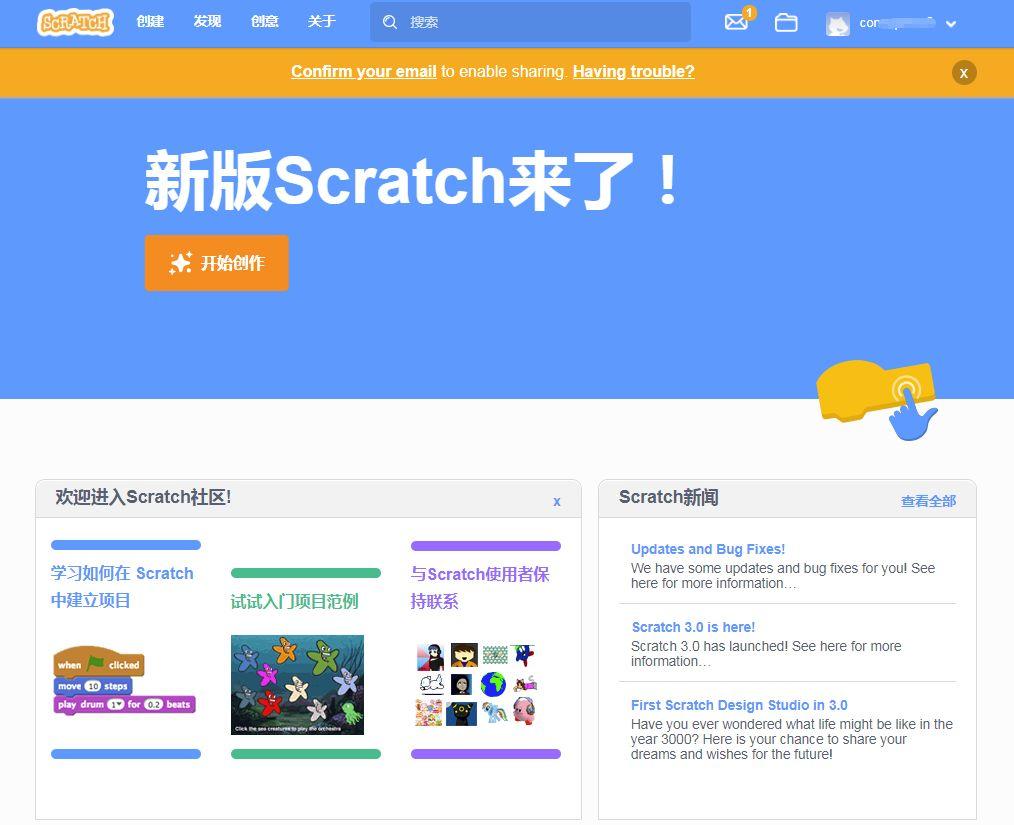The height and width of the screenshot is (825, 1014).
Task: Click the 开始创作 button
Action: pos(217,263)
